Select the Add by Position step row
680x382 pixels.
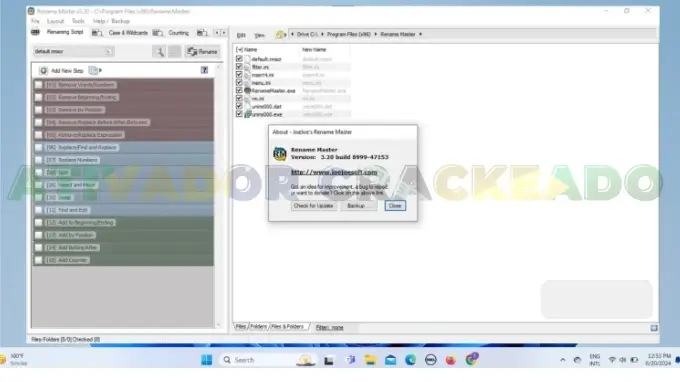(123, 235)
